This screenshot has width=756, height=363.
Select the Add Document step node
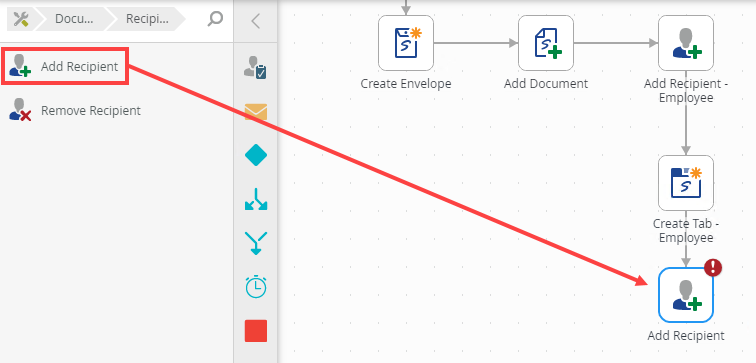coord(546,43)
